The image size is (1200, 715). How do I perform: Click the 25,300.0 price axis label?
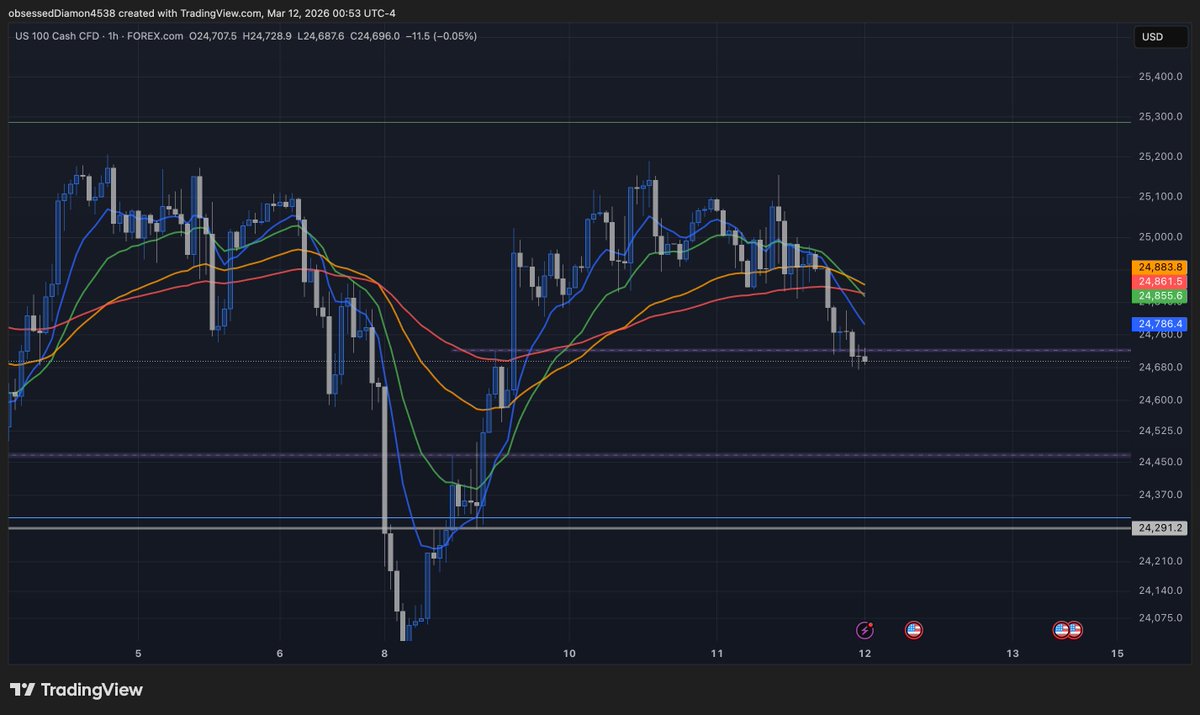[x=1160, y=117]
